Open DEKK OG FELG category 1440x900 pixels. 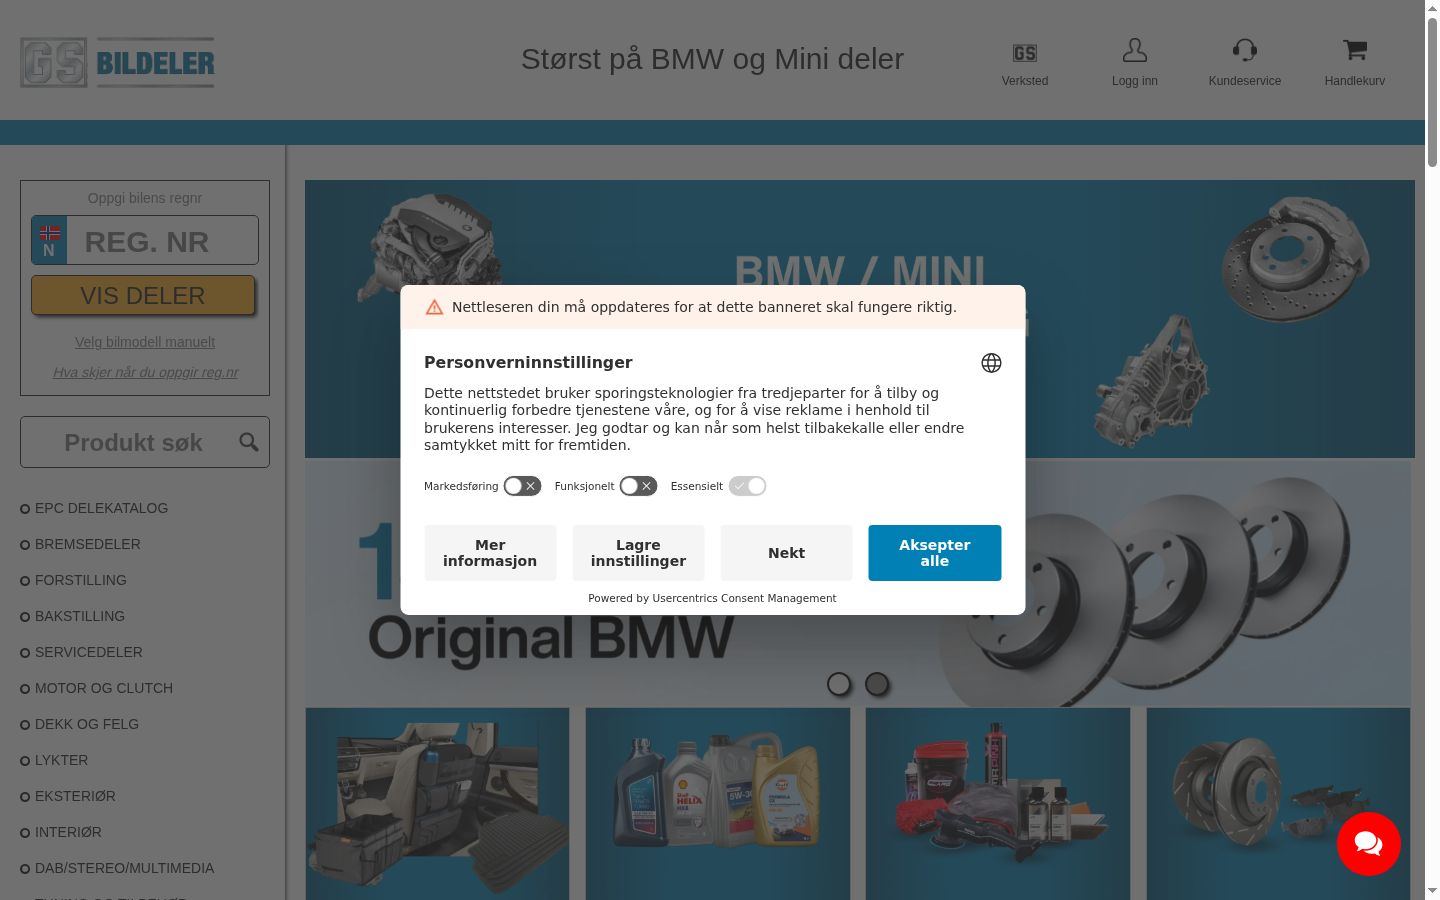pyautogui.click(x=87, y=724)
